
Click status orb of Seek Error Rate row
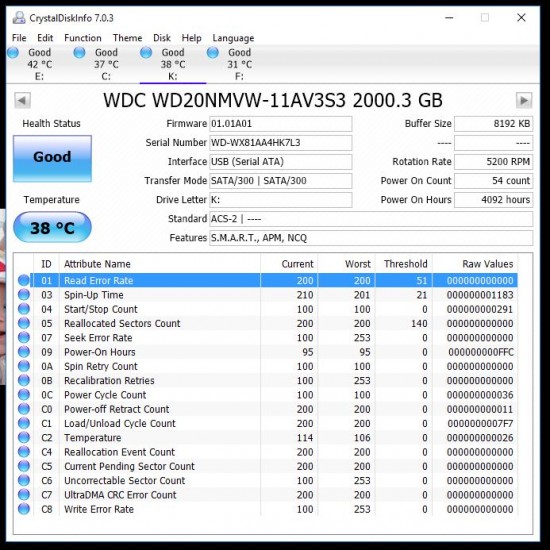pos(24,337)
